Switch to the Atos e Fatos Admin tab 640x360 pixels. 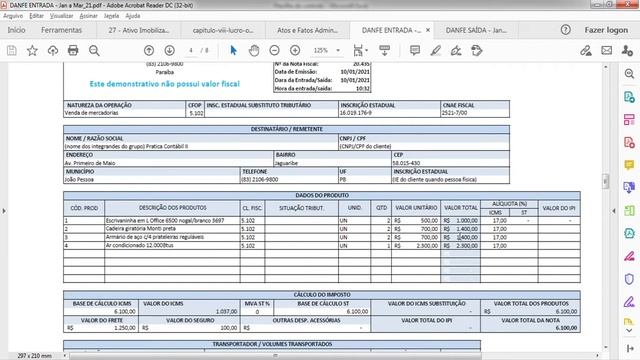click(307, 30)
